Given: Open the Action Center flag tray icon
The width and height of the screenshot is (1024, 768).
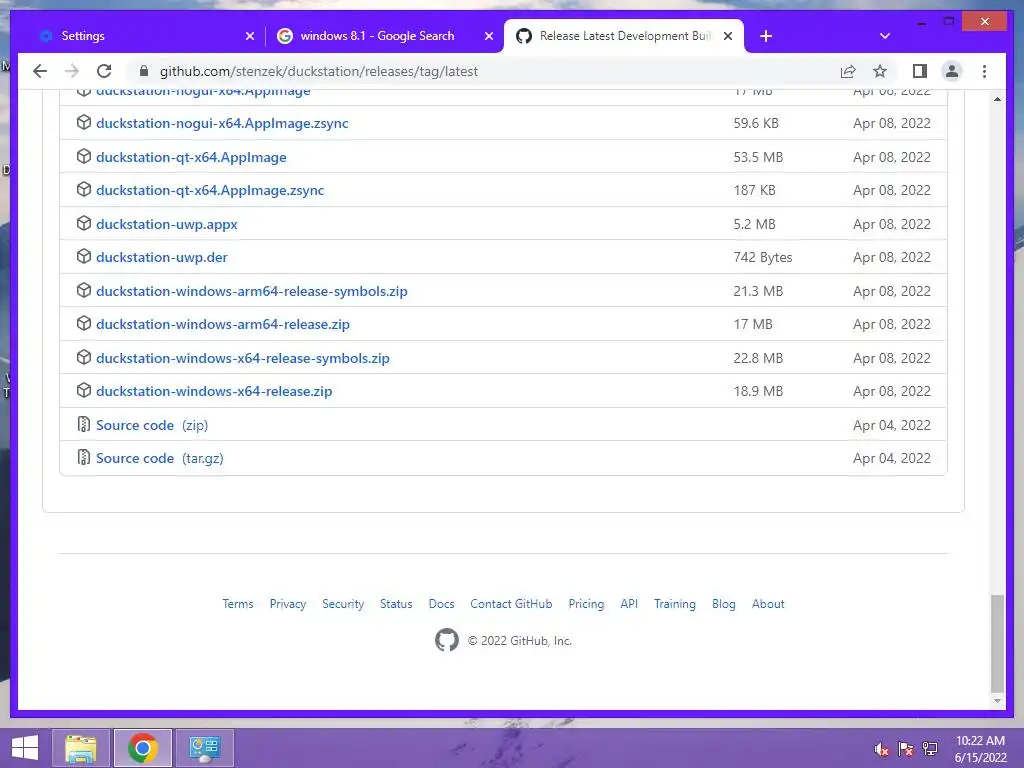Looking at the screenshot, I should 906,749.
